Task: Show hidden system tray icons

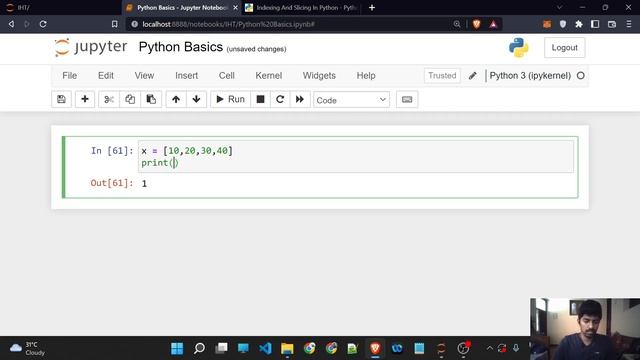Action: click(x=489, y=348)
